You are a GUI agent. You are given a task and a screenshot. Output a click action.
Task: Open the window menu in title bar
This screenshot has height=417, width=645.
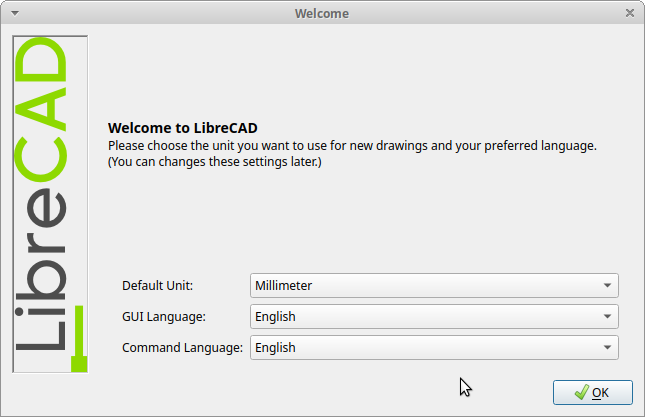click(x=14, y=13)
